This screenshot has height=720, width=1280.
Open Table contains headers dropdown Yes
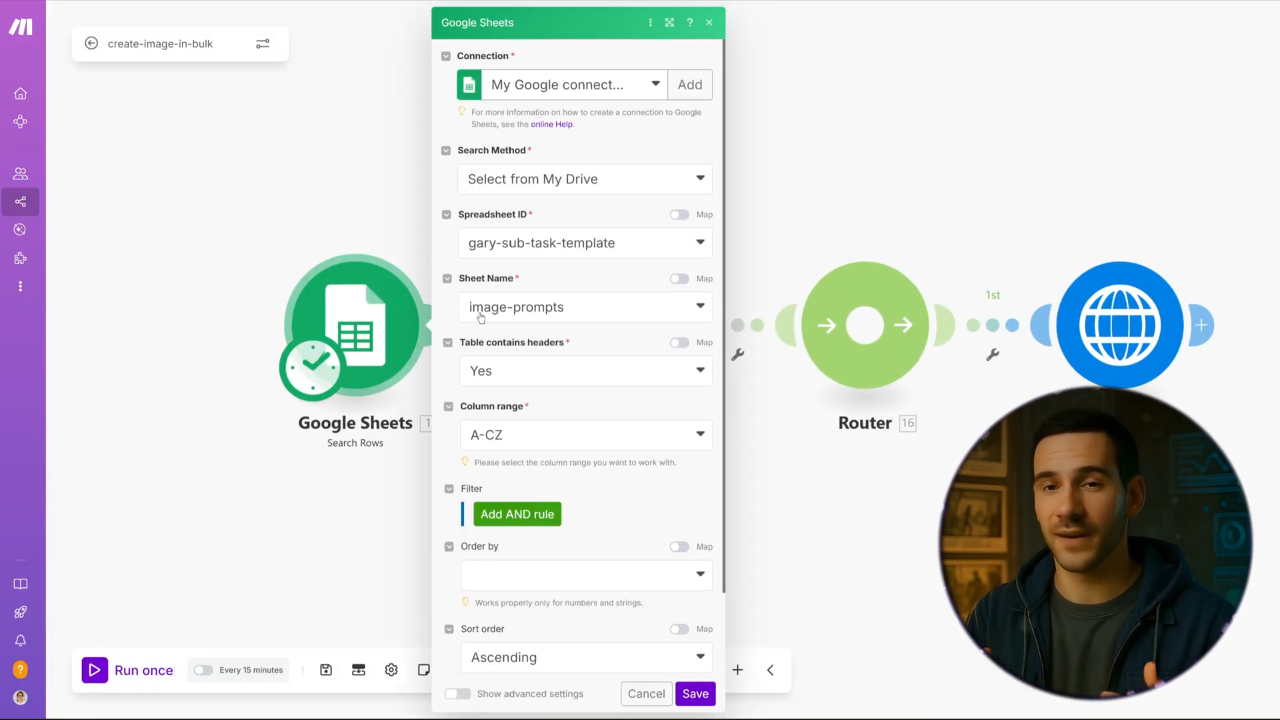(x=586, y=371)
